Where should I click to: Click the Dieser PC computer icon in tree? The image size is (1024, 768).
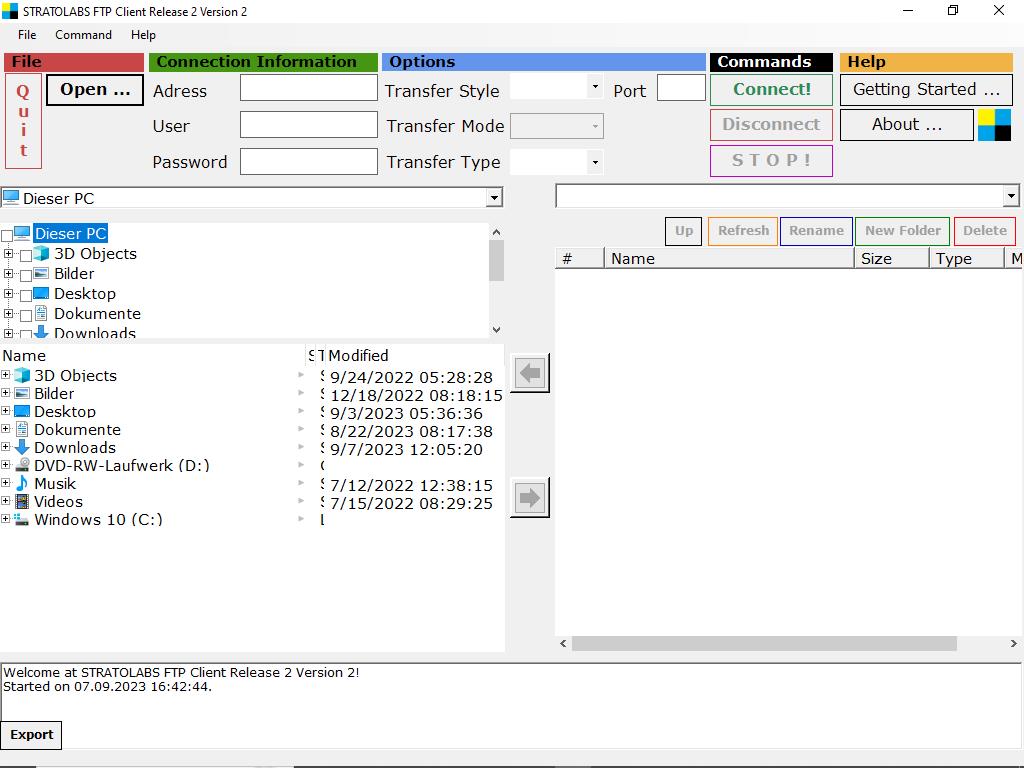click(22, 233)
